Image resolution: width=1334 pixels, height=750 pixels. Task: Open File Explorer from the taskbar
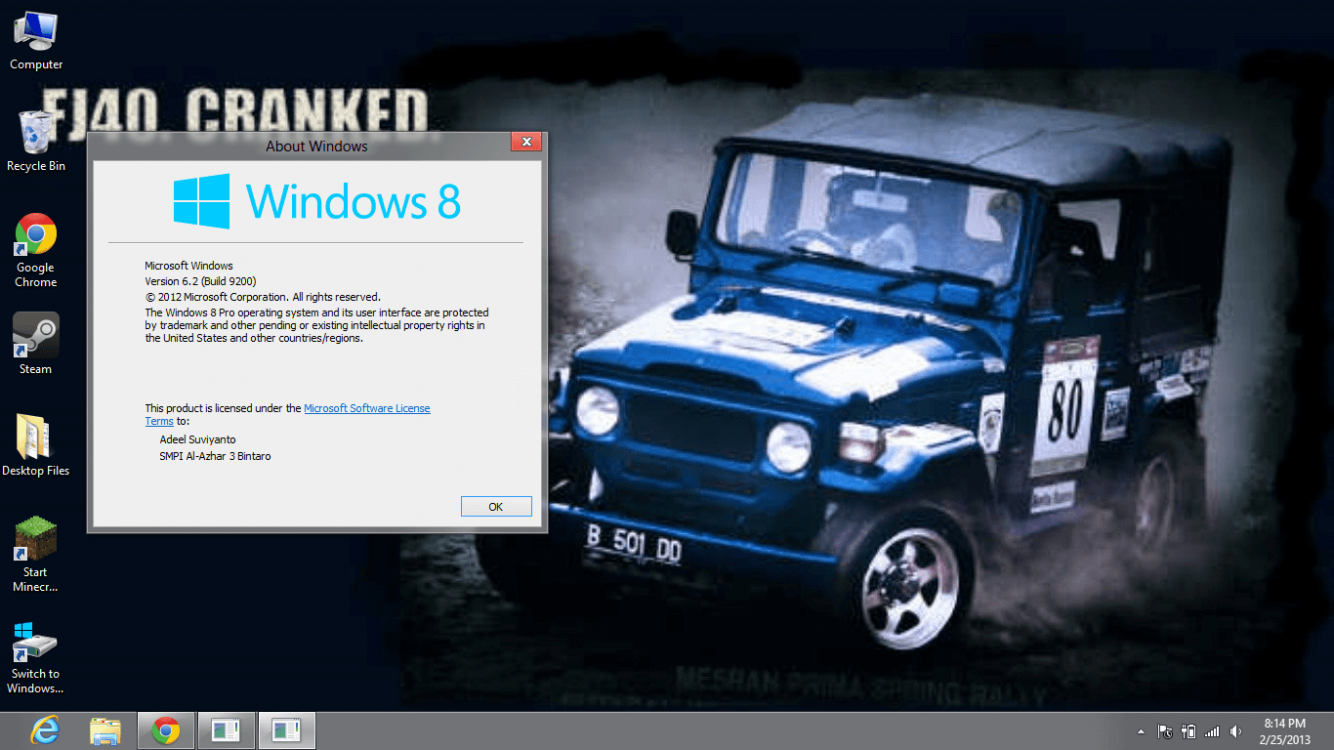click(105, 731)
